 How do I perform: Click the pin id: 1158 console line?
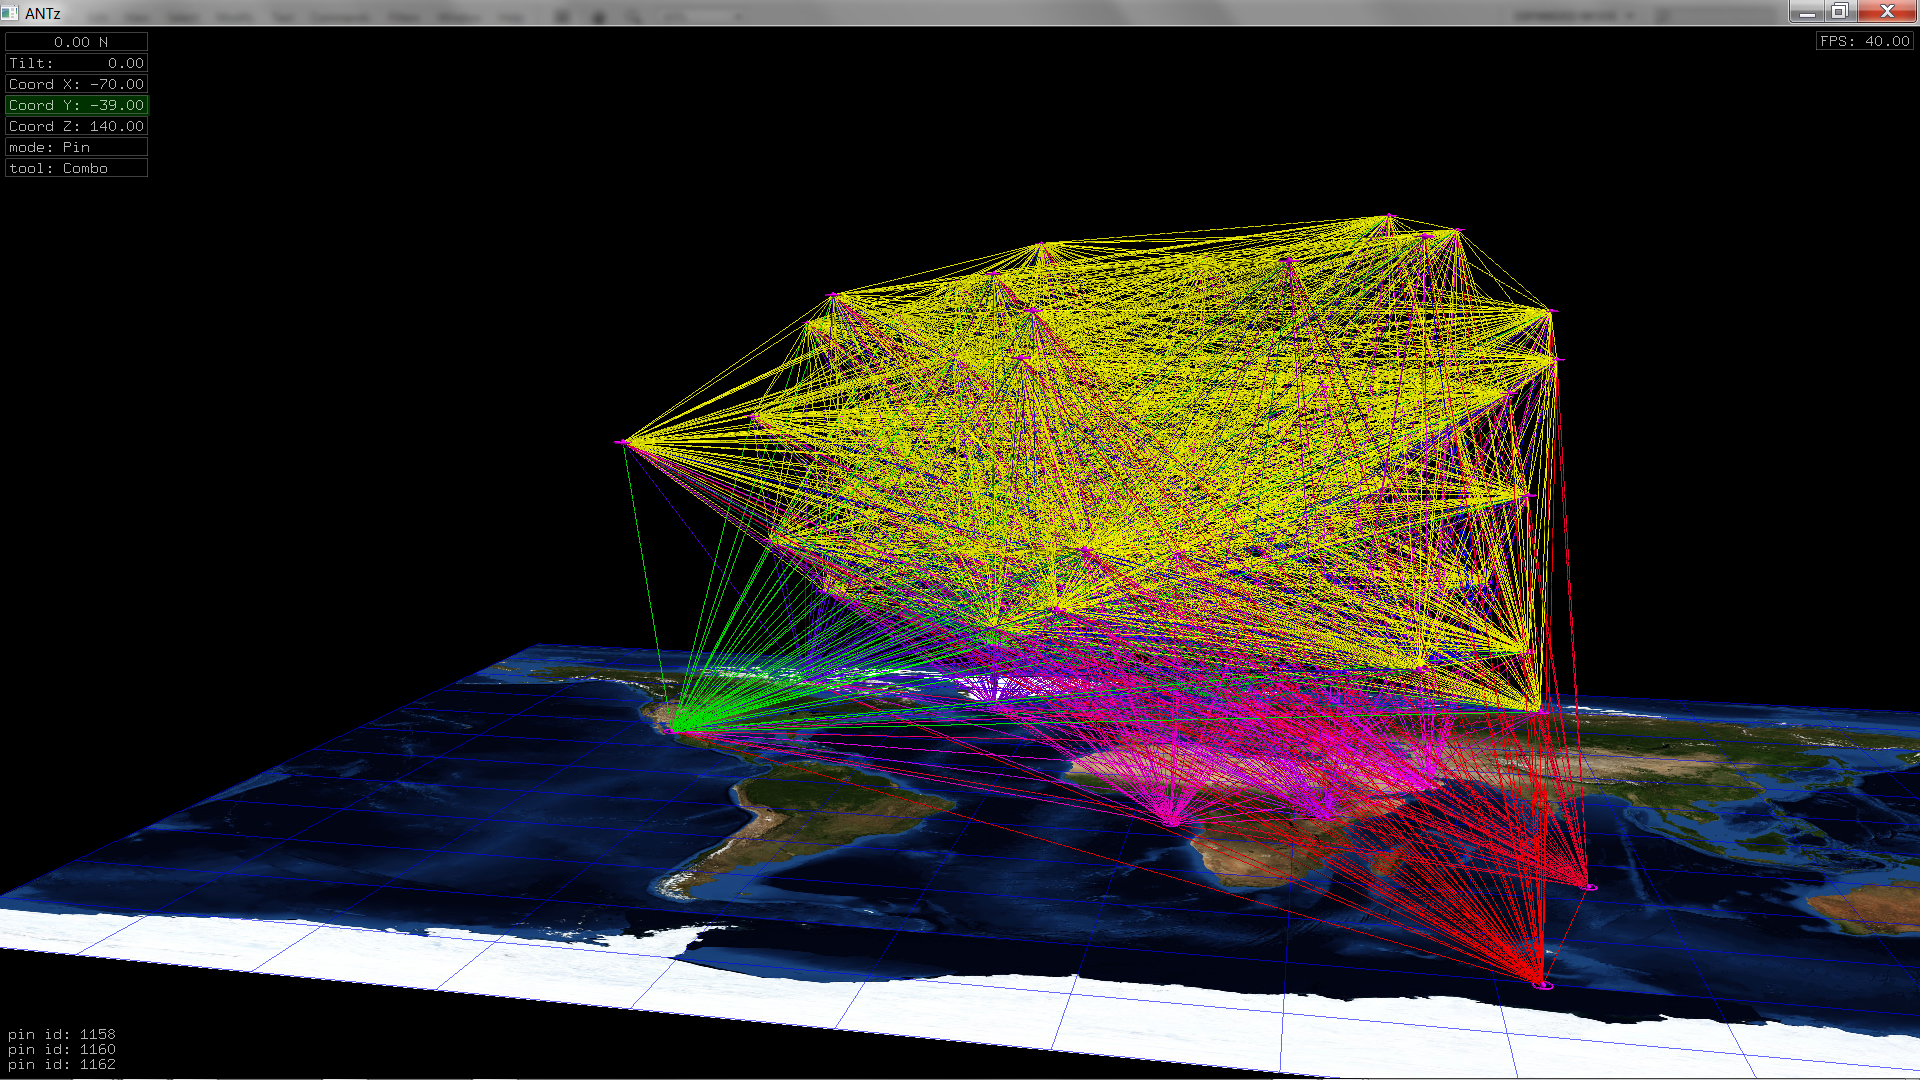point(62,1034)
